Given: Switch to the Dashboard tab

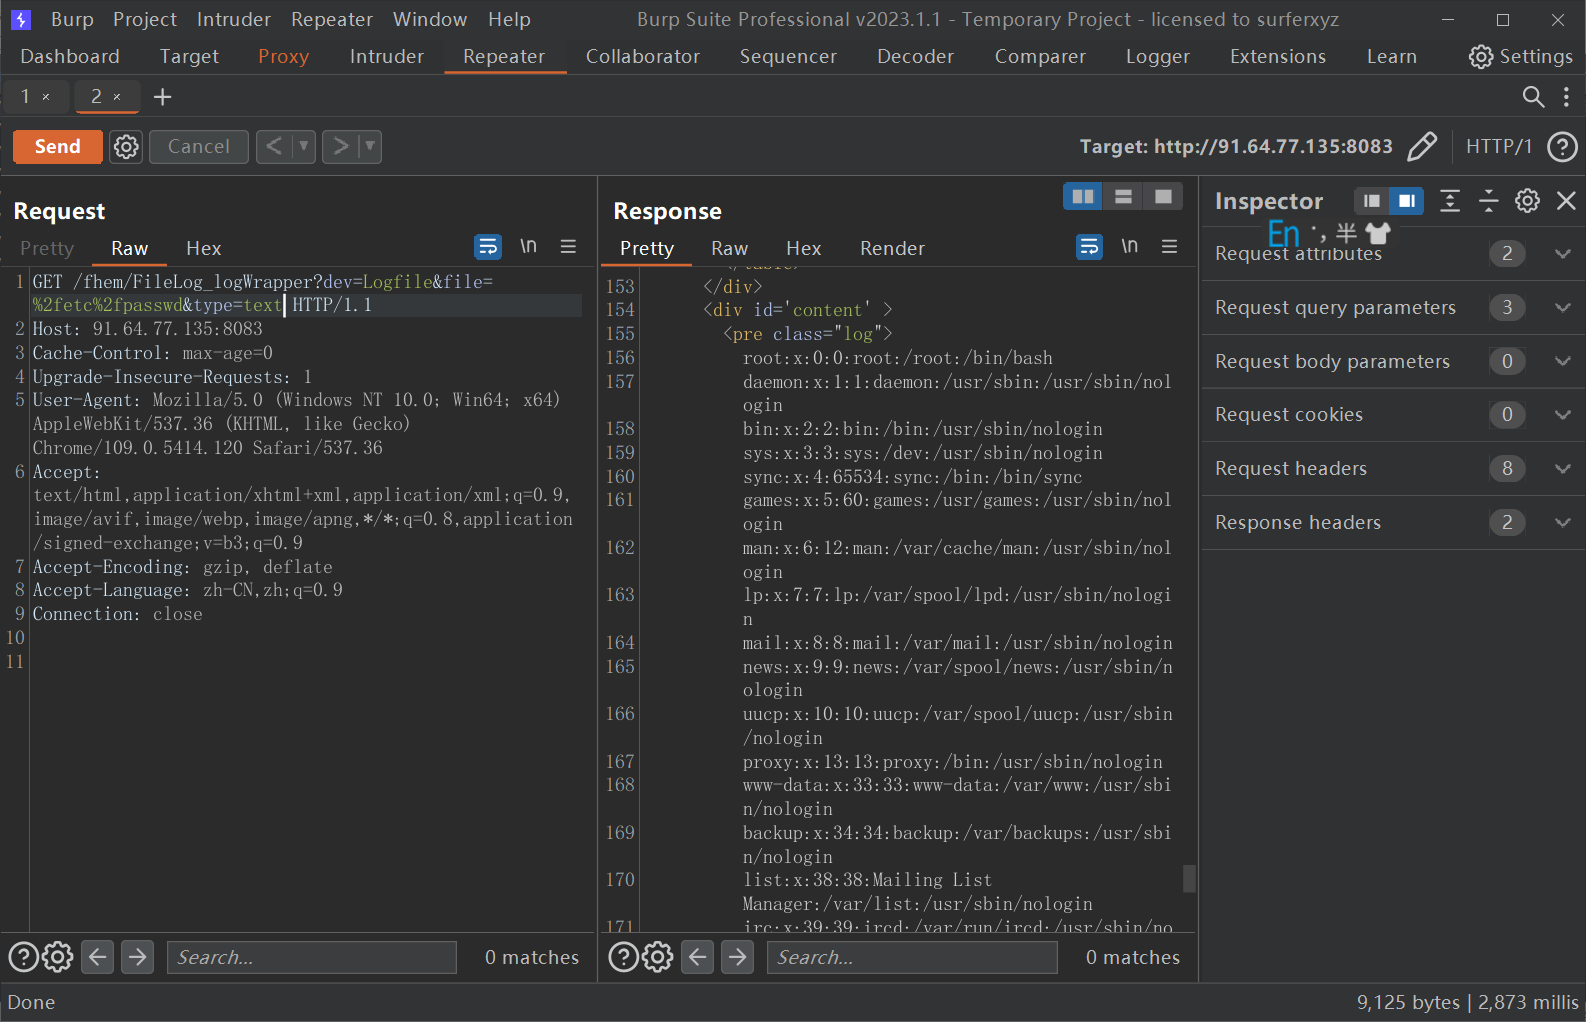Looking at the screenshot, I should pos(70,57).
